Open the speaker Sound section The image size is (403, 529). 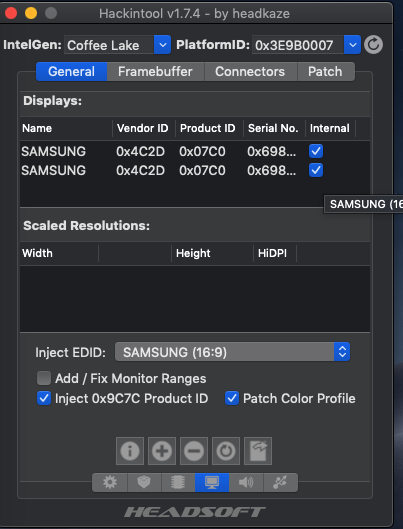click(x=246, y=482)
